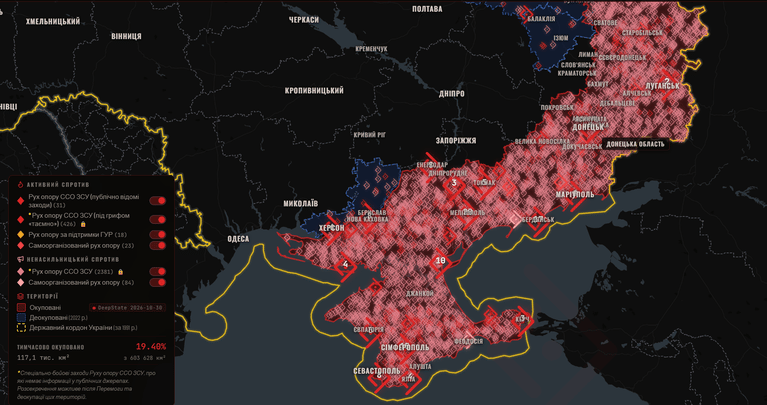The height and width of the screenshot is (405, 767).
Task: Click the flame icon beside АКТИВНИЙ СПРОТИВ
Action: pos(20,185)
